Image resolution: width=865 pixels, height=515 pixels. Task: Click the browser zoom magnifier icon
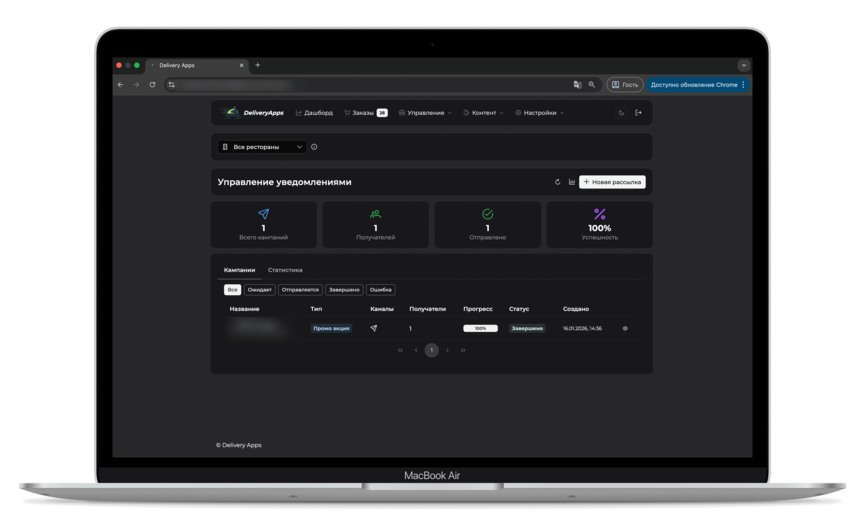click(x=591, y=85)
